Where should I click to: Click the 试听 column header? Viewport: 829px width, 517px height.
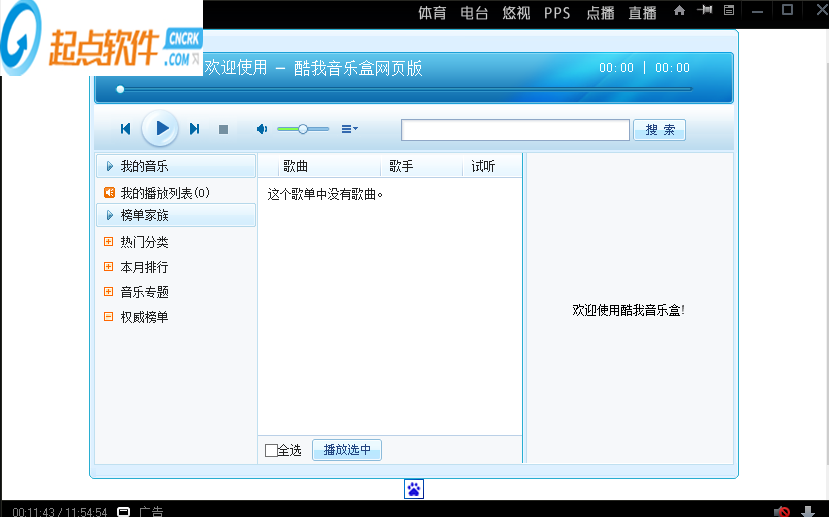tap(483, 167)
